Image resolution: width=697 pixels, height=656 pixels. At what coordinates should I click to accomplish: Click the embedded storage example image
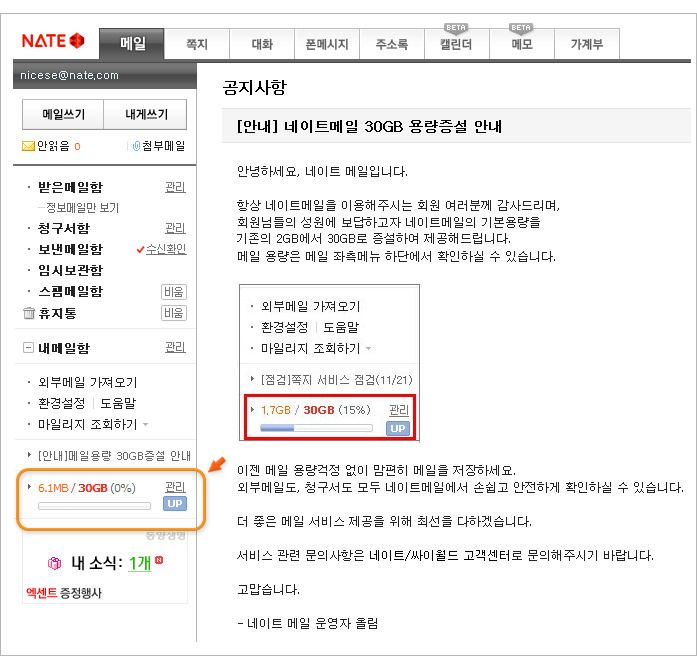click(x=329, y=363)
